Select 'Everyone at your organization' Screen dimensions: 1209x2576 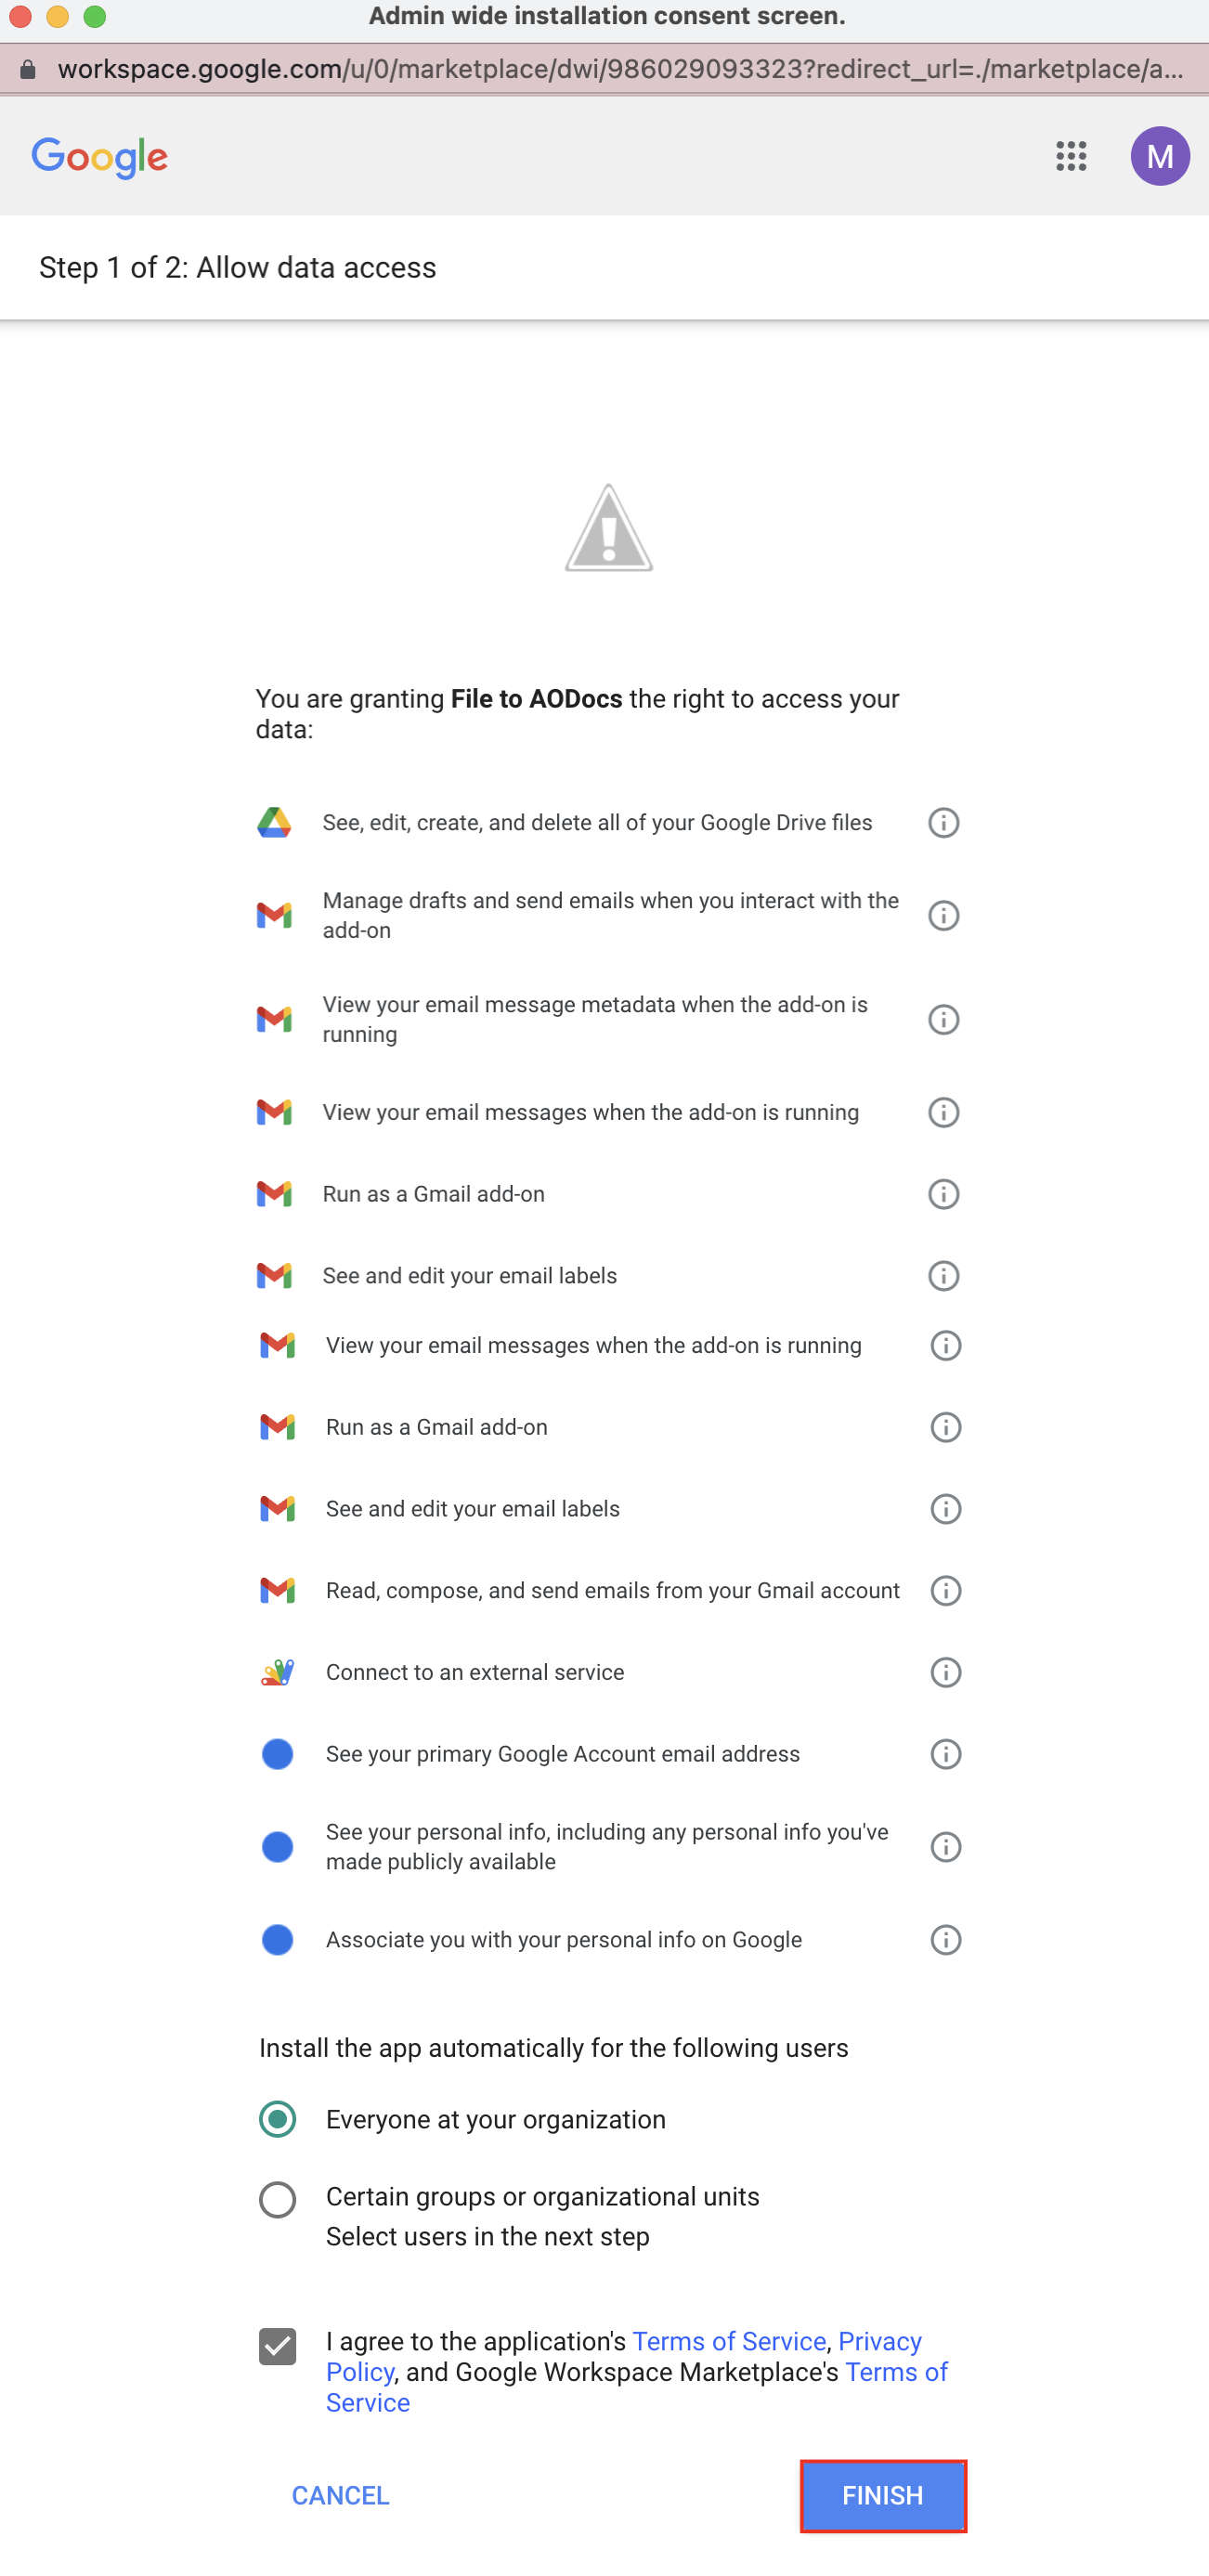pyautogui.click(x=277, y=2119)
